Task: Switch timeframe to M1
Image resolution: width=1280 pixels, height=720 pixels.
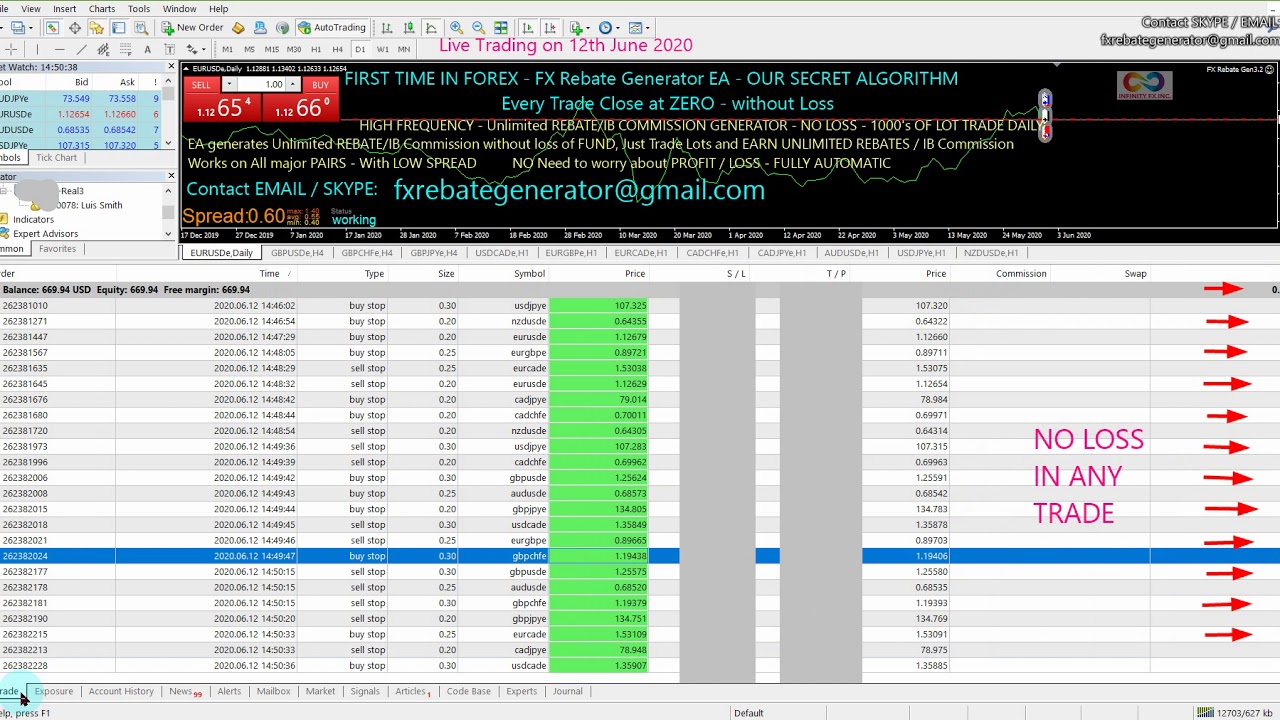Action: [x=227, y=49]
